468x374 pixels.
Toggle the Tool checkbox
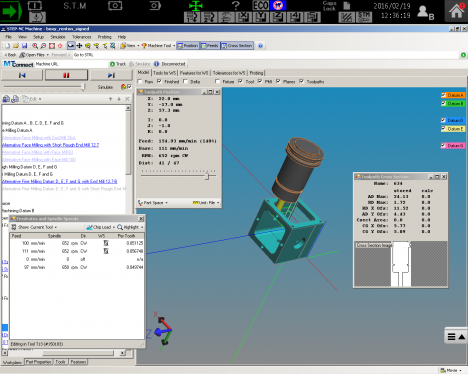click(240, 81)
